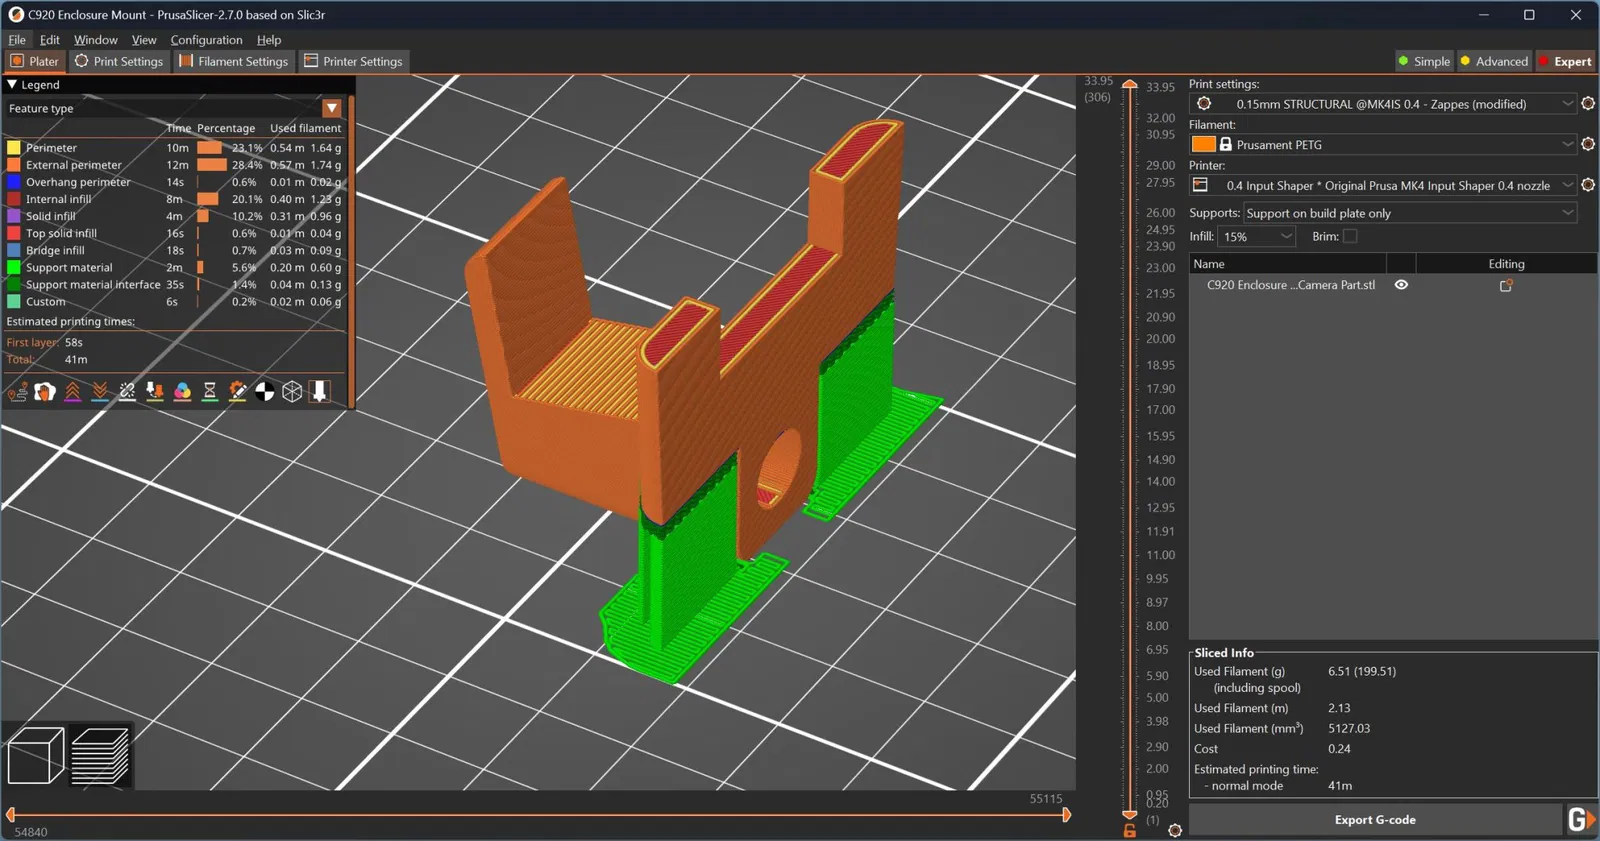1600x841 pixels.
Task: Switch to the Plater tab
Action: pos(35,61)
